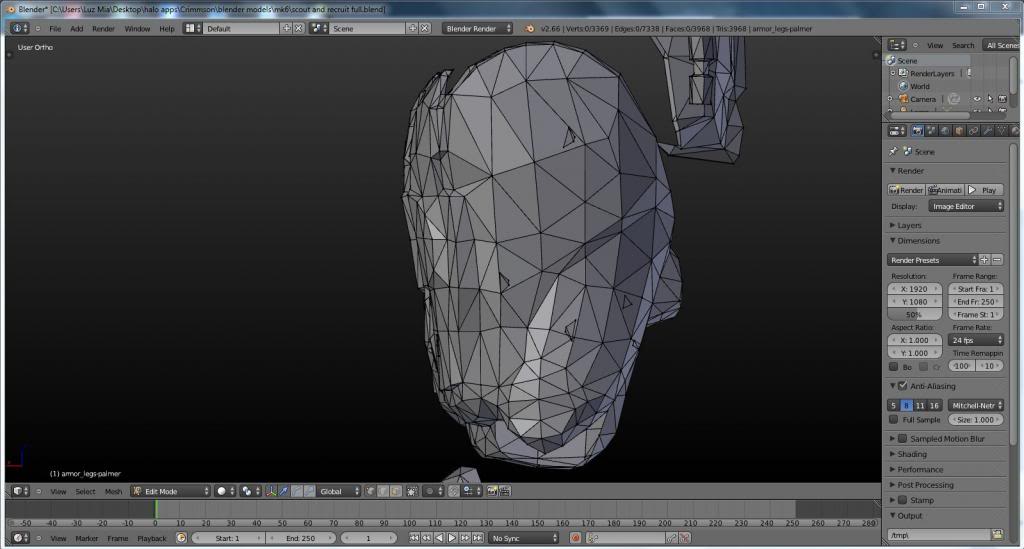1024x549 pixels.
Task: Open the World properties tab icon
Action: pos(945,130)
